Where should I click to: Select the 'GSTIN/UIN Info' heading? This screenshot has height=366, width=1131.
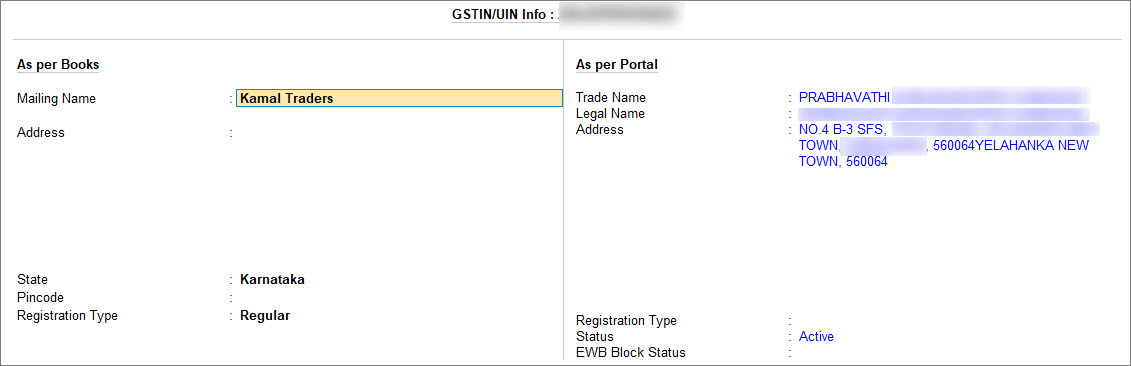click(x=502, y=14)
